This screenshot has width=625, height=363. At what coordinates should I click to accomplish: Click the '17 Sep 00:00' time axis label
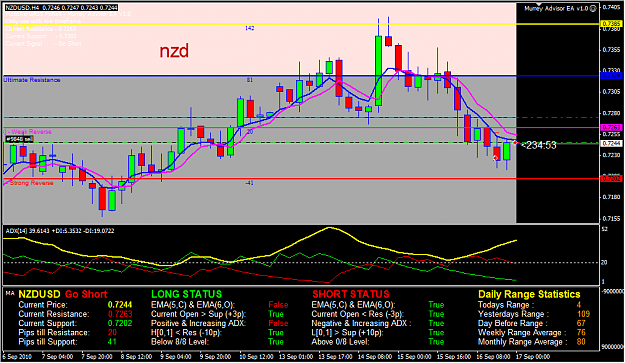(533, 357)
